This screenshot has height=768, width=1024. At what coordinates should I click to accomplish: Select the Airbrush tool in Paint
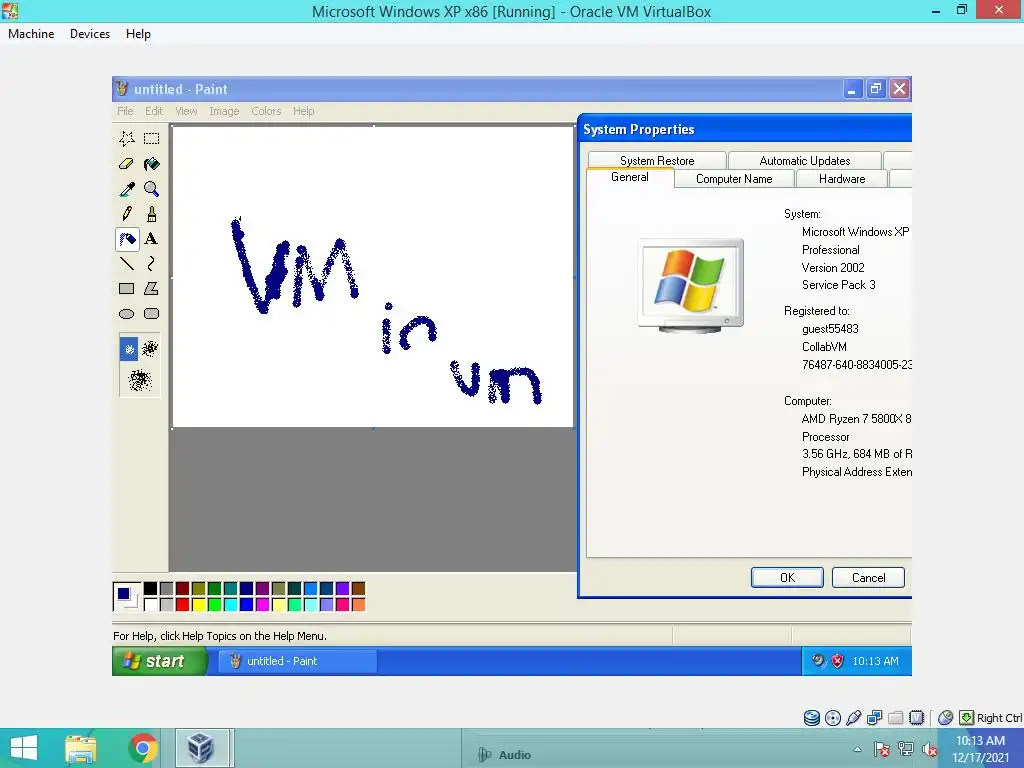pos(127,239)
